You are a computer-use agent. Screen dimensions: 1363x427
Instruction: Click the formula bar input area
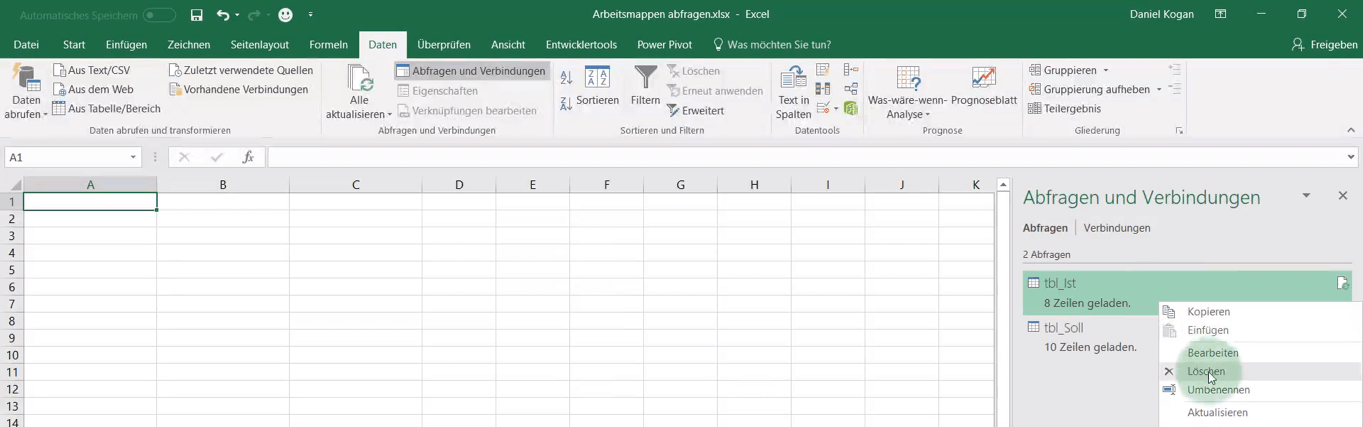point(806,157)
